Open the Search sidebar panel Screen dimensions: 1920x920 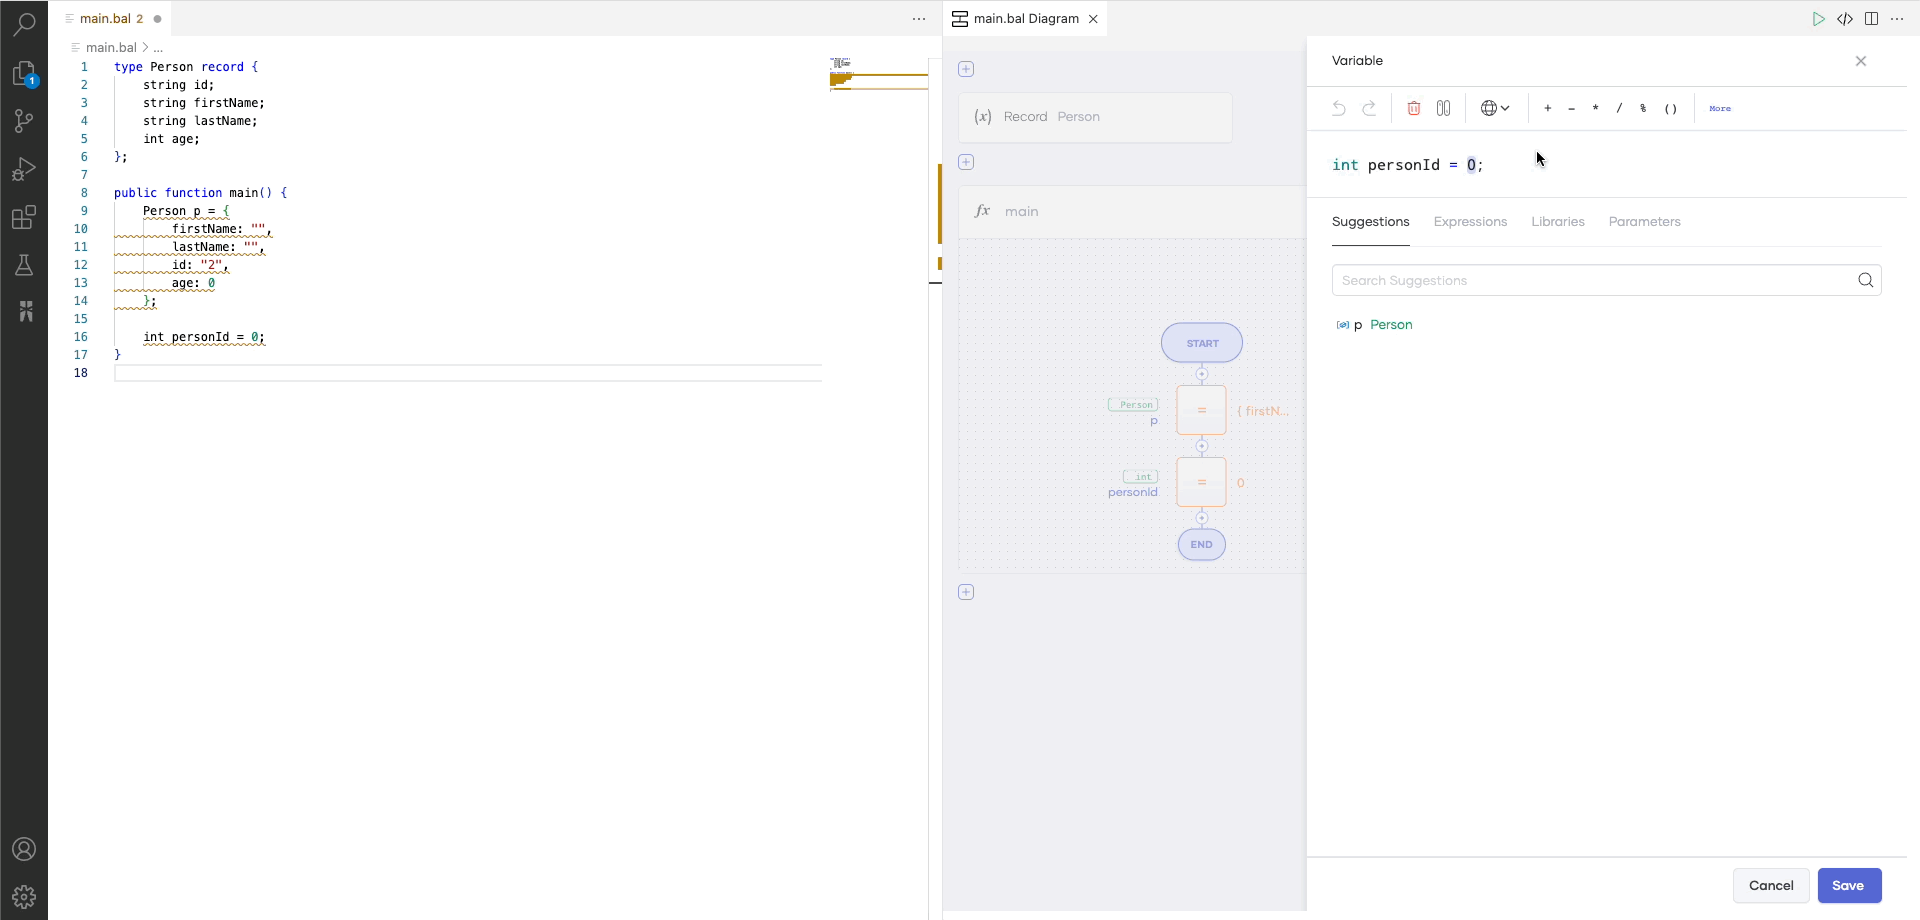[24, 22]
